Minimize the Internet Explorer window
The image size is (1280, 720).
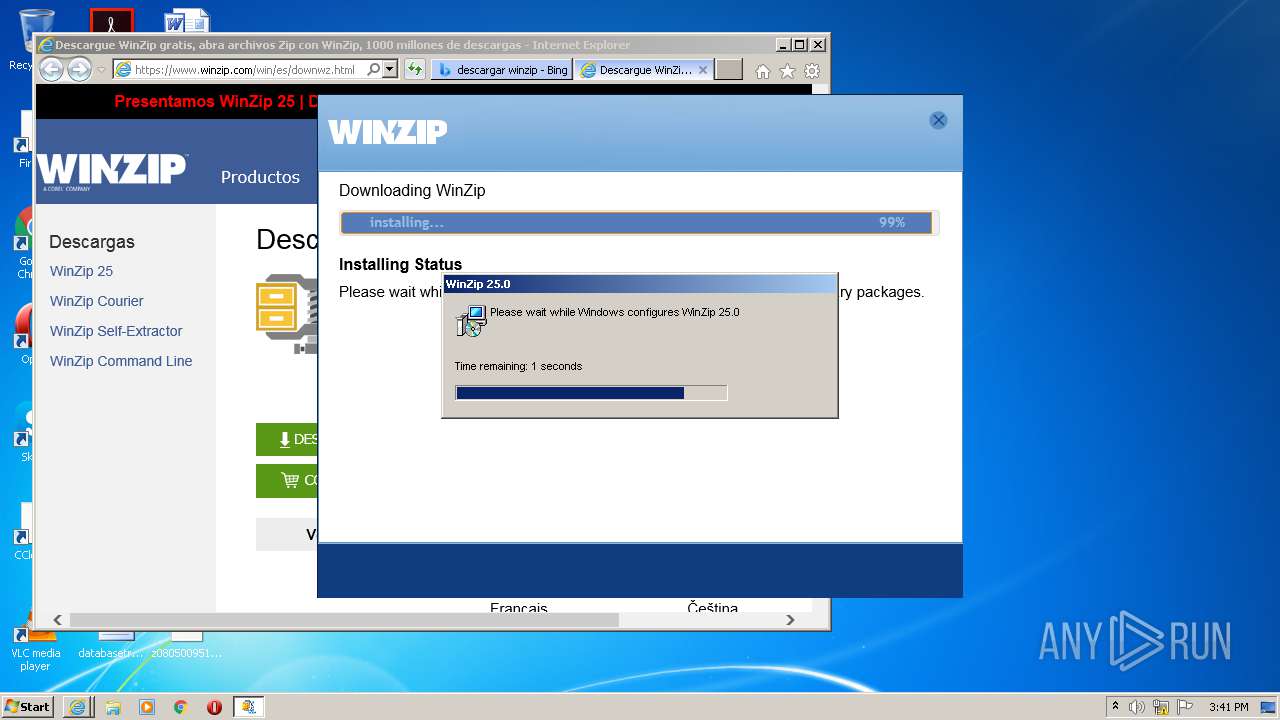pos(783,45)
